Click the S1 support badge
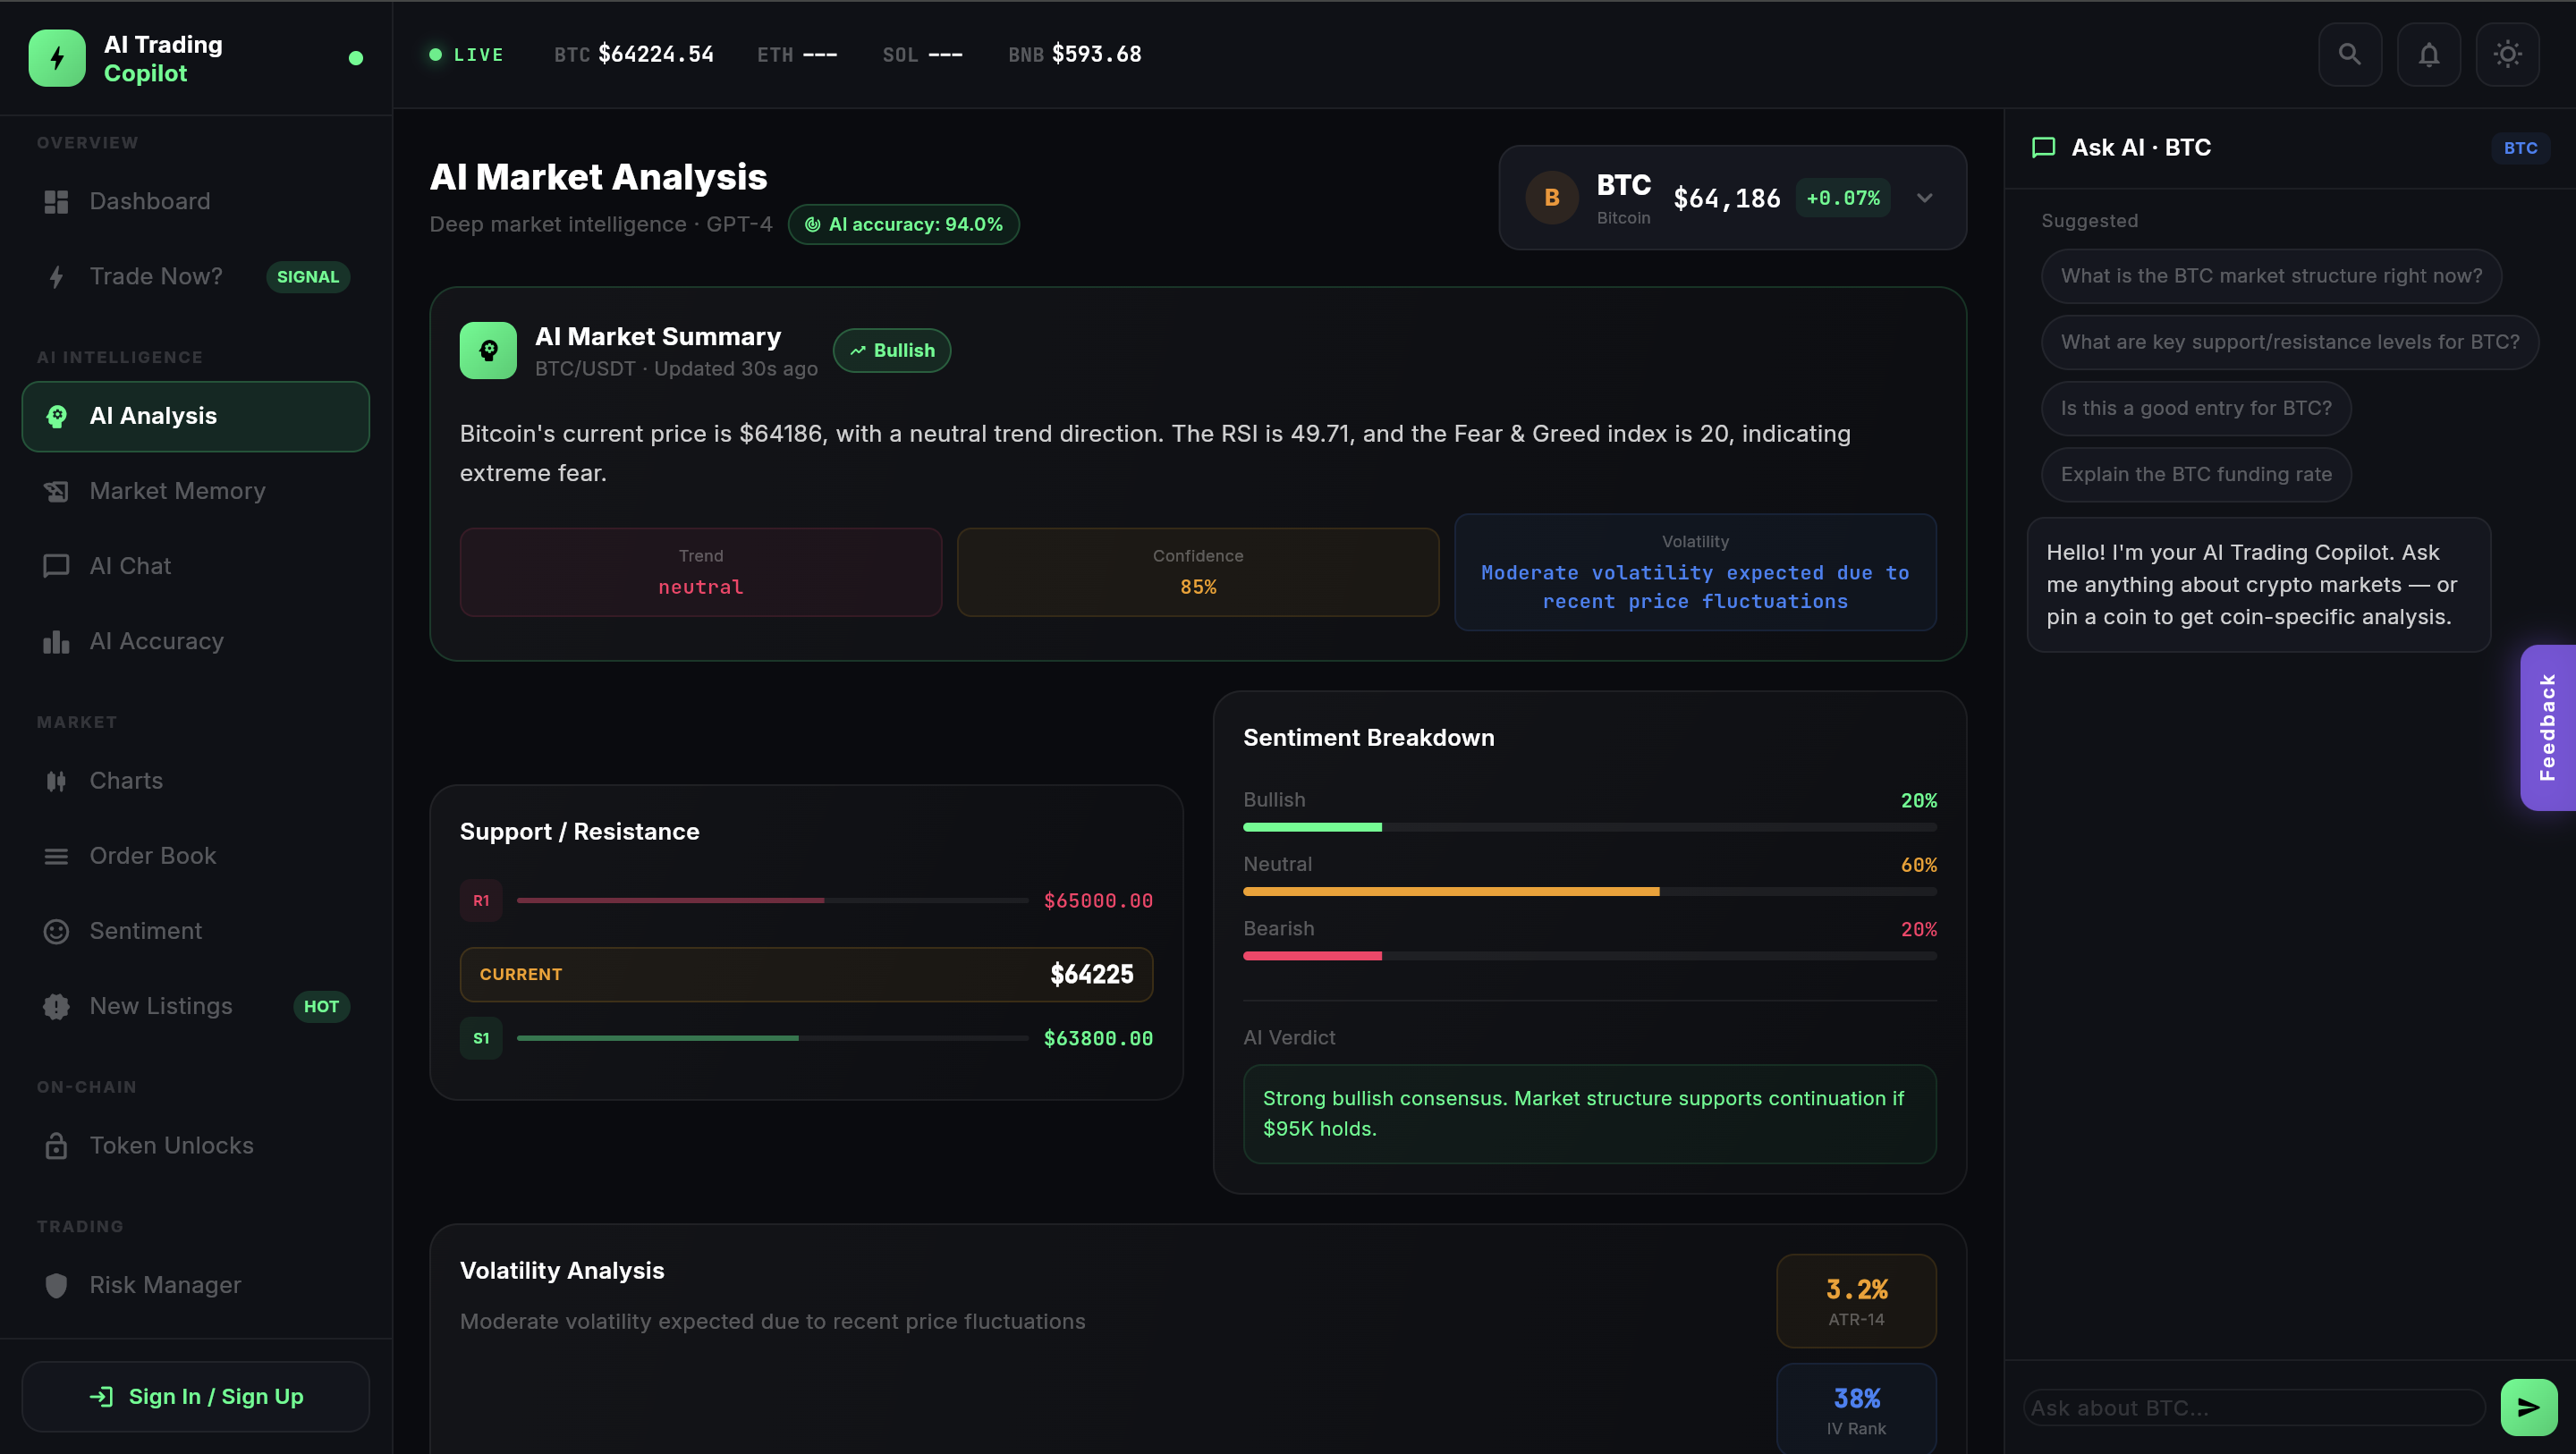Image resolution: width=2576 pixels, height=1454 pixels. [481, 1038]
